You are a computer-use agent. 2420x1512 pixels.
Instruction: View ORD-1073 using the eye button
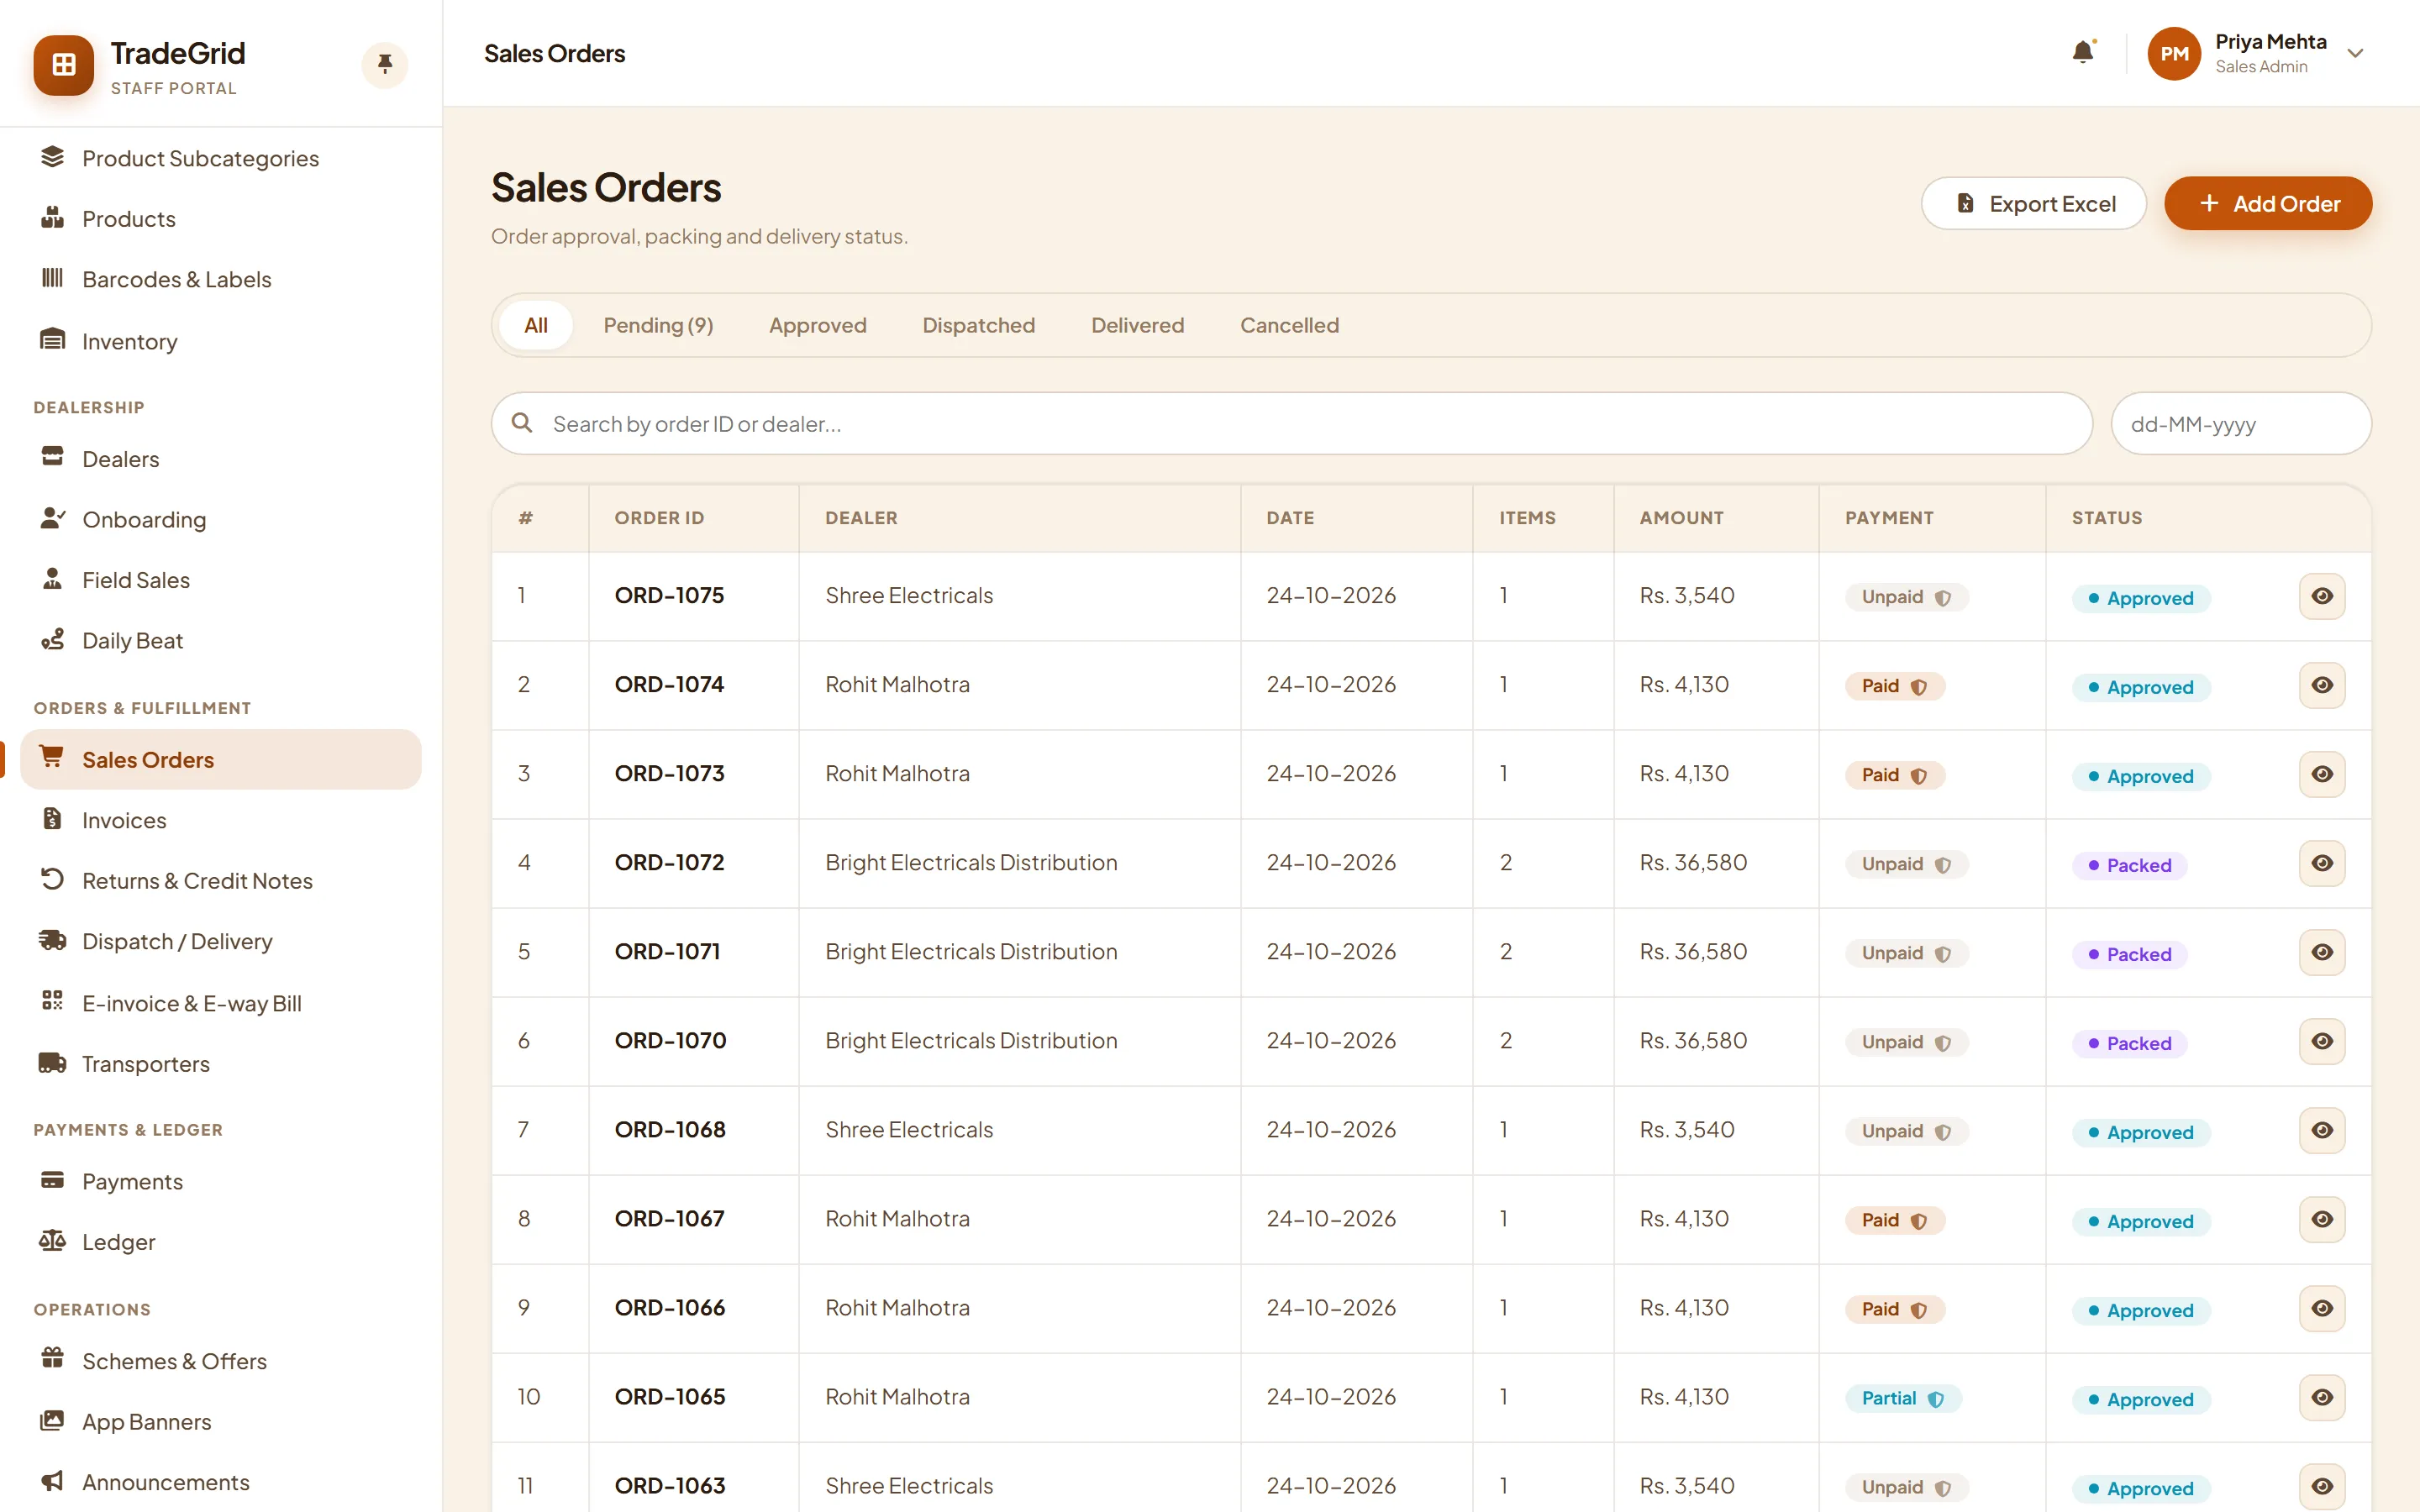tap(2322, 774)
